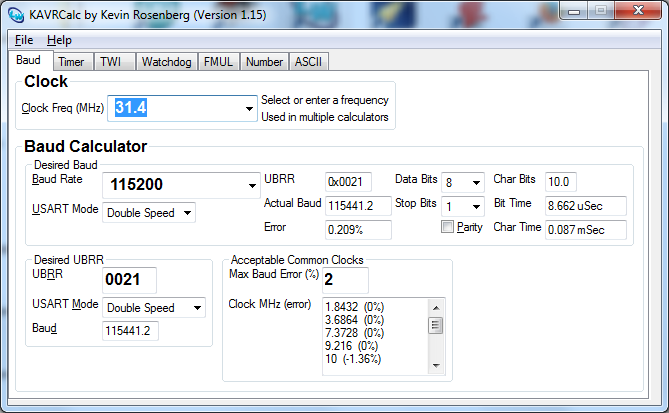Click the Desired UBRR field showing 0021
The image size is (669, 413).
(x=129, y=280)
